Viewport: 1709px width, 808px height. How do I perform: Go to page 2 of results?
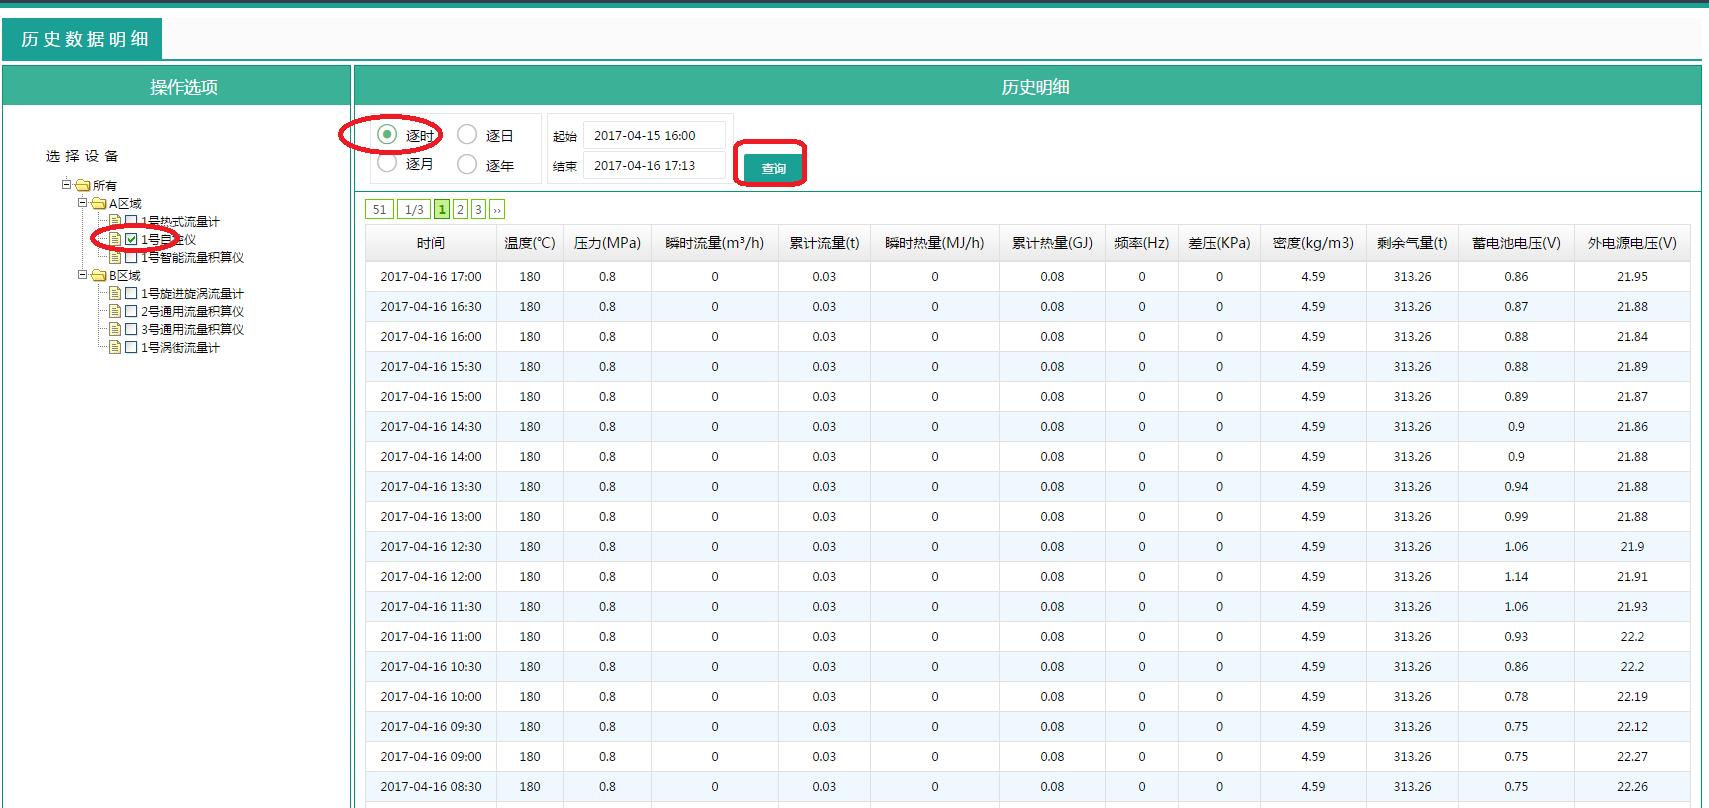[x=460, y=209]
